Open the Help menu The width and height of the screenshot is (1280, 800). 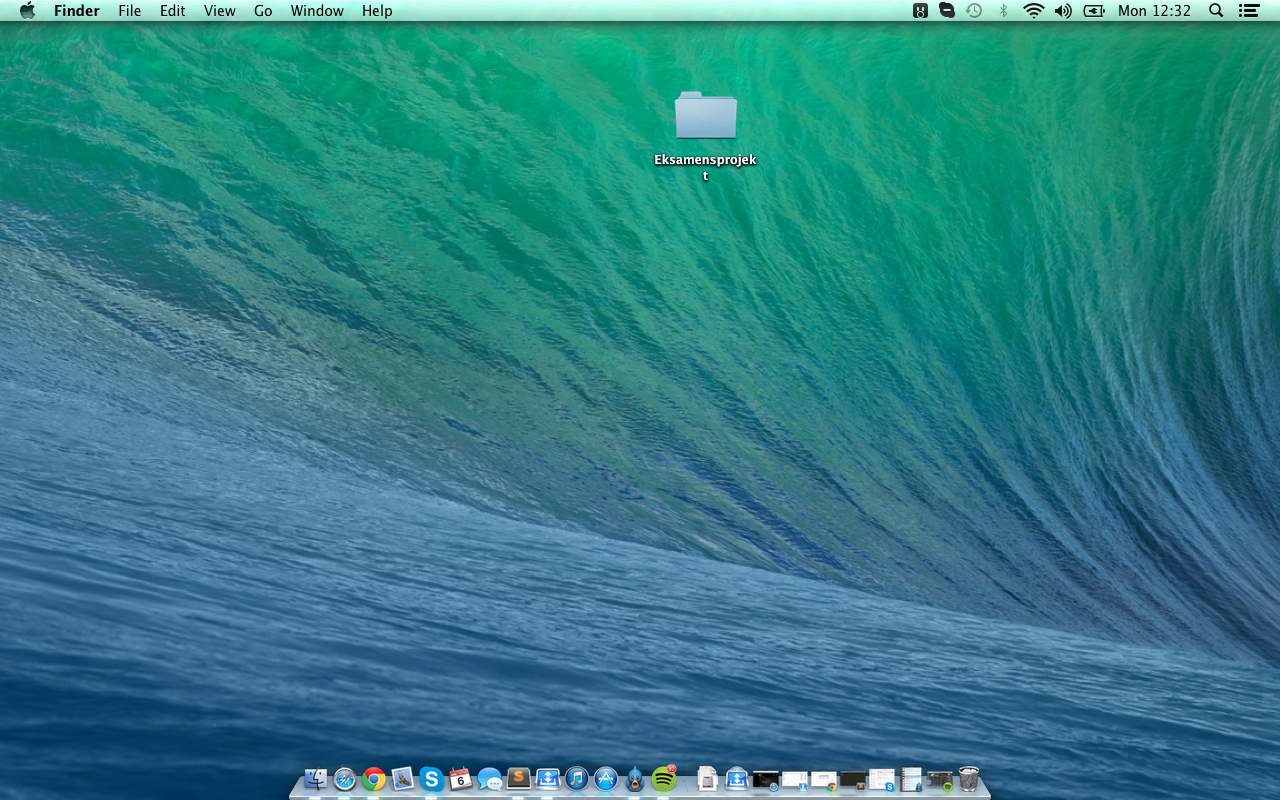(x=377, y=11)
